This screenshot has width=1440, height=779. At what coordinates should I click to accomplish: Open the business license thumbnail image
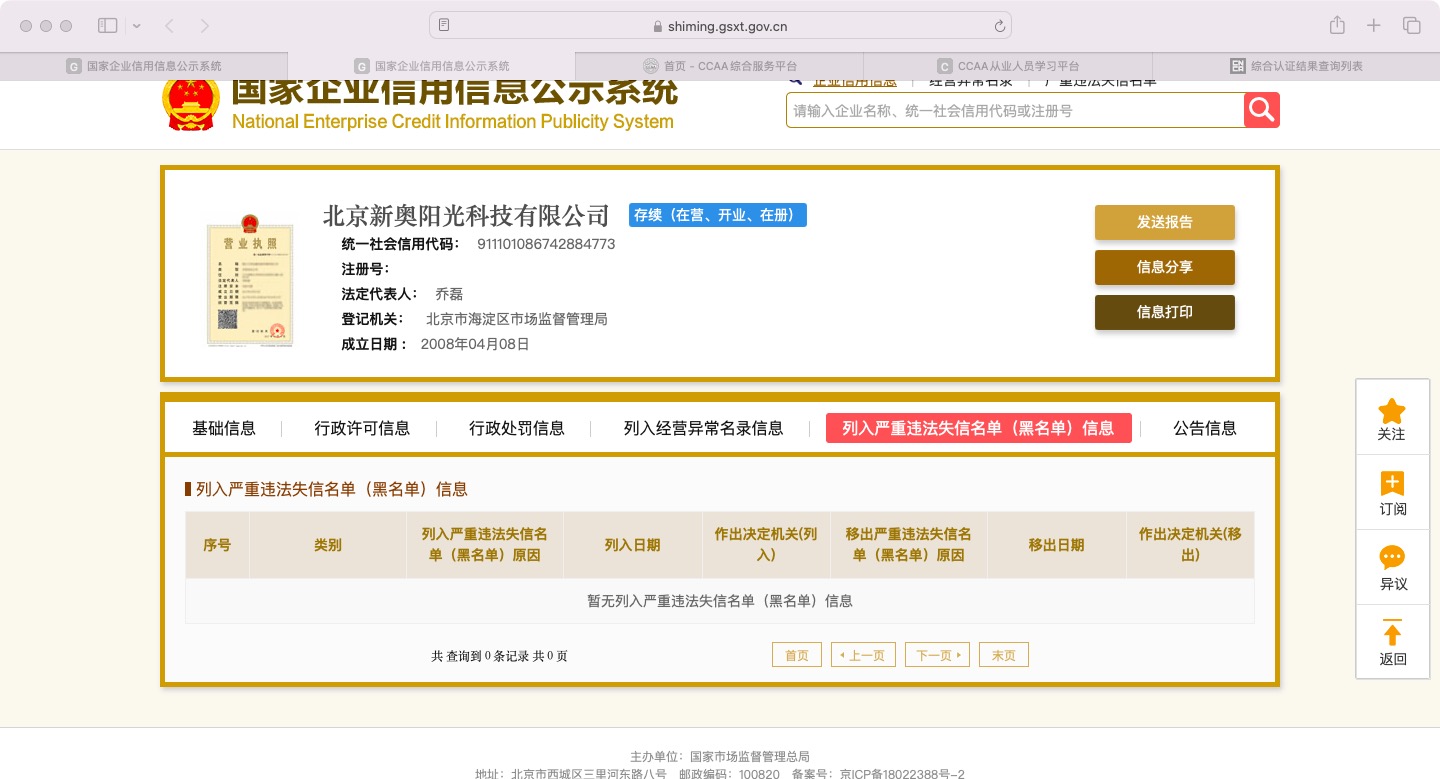tap(250, 280)
